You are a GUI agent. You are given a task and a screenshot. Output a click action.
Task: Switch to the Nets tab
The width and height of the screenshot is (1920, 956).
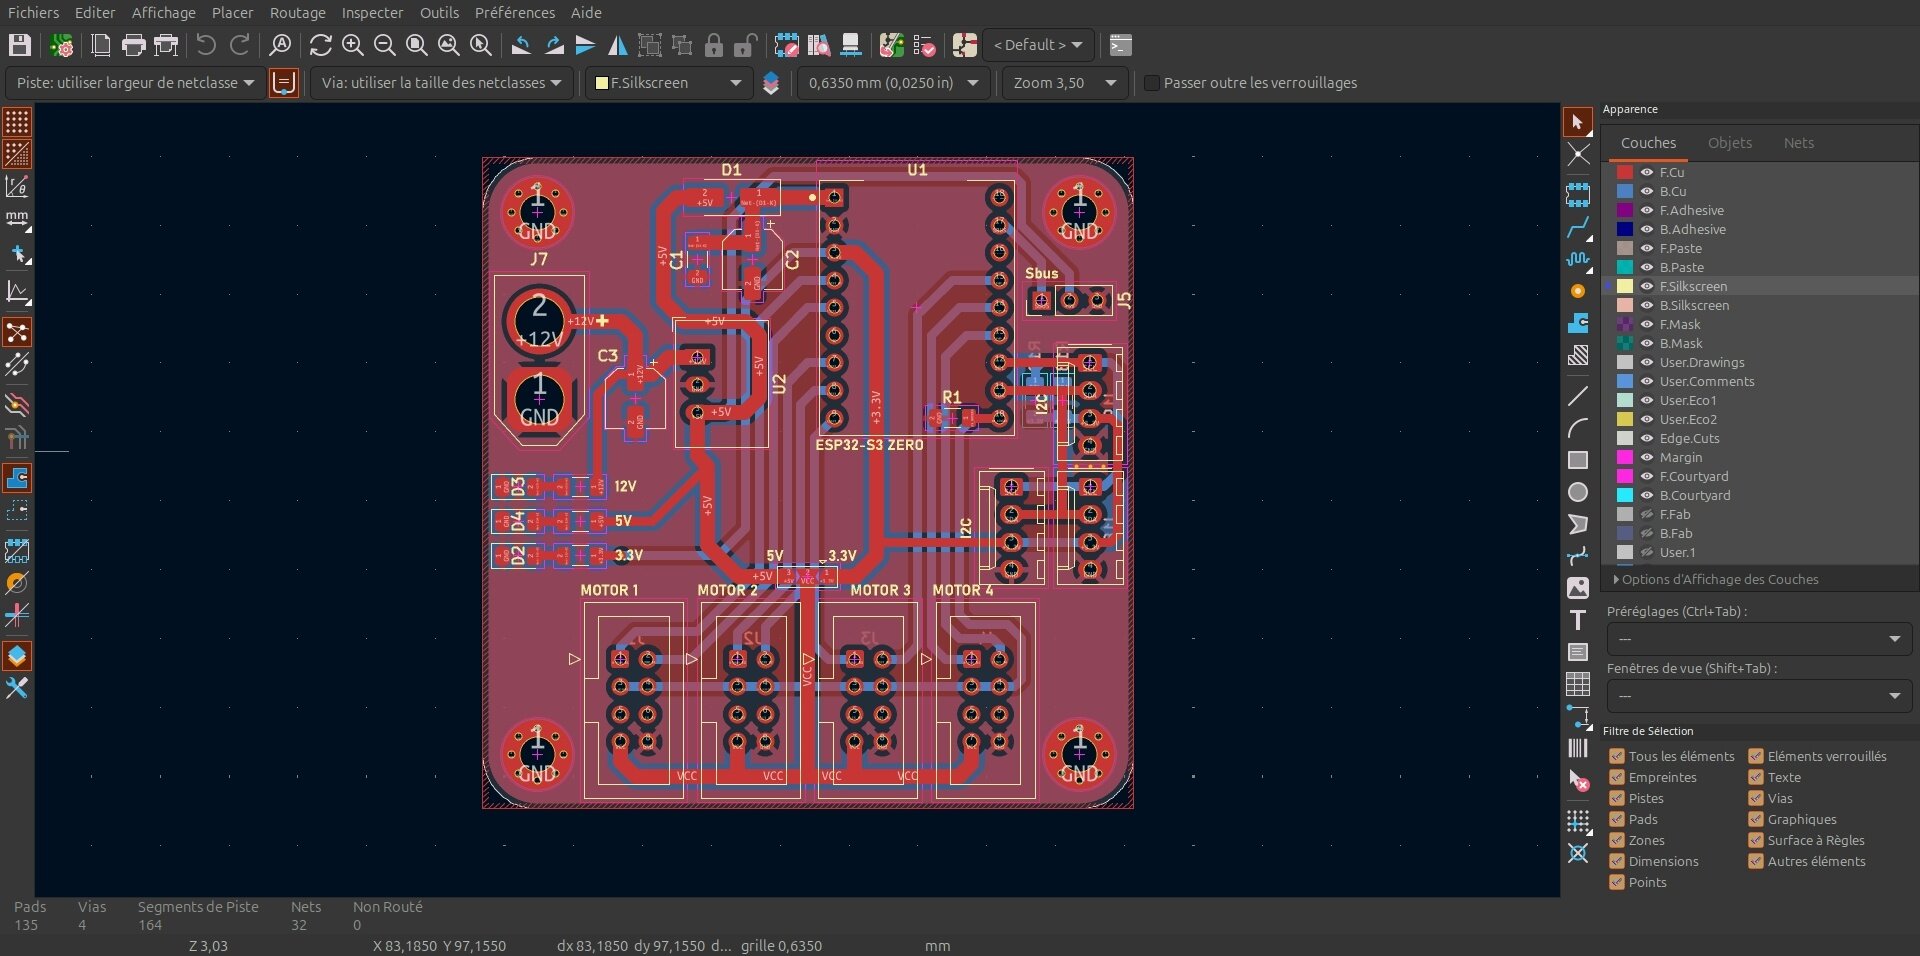click(1798, 143)
